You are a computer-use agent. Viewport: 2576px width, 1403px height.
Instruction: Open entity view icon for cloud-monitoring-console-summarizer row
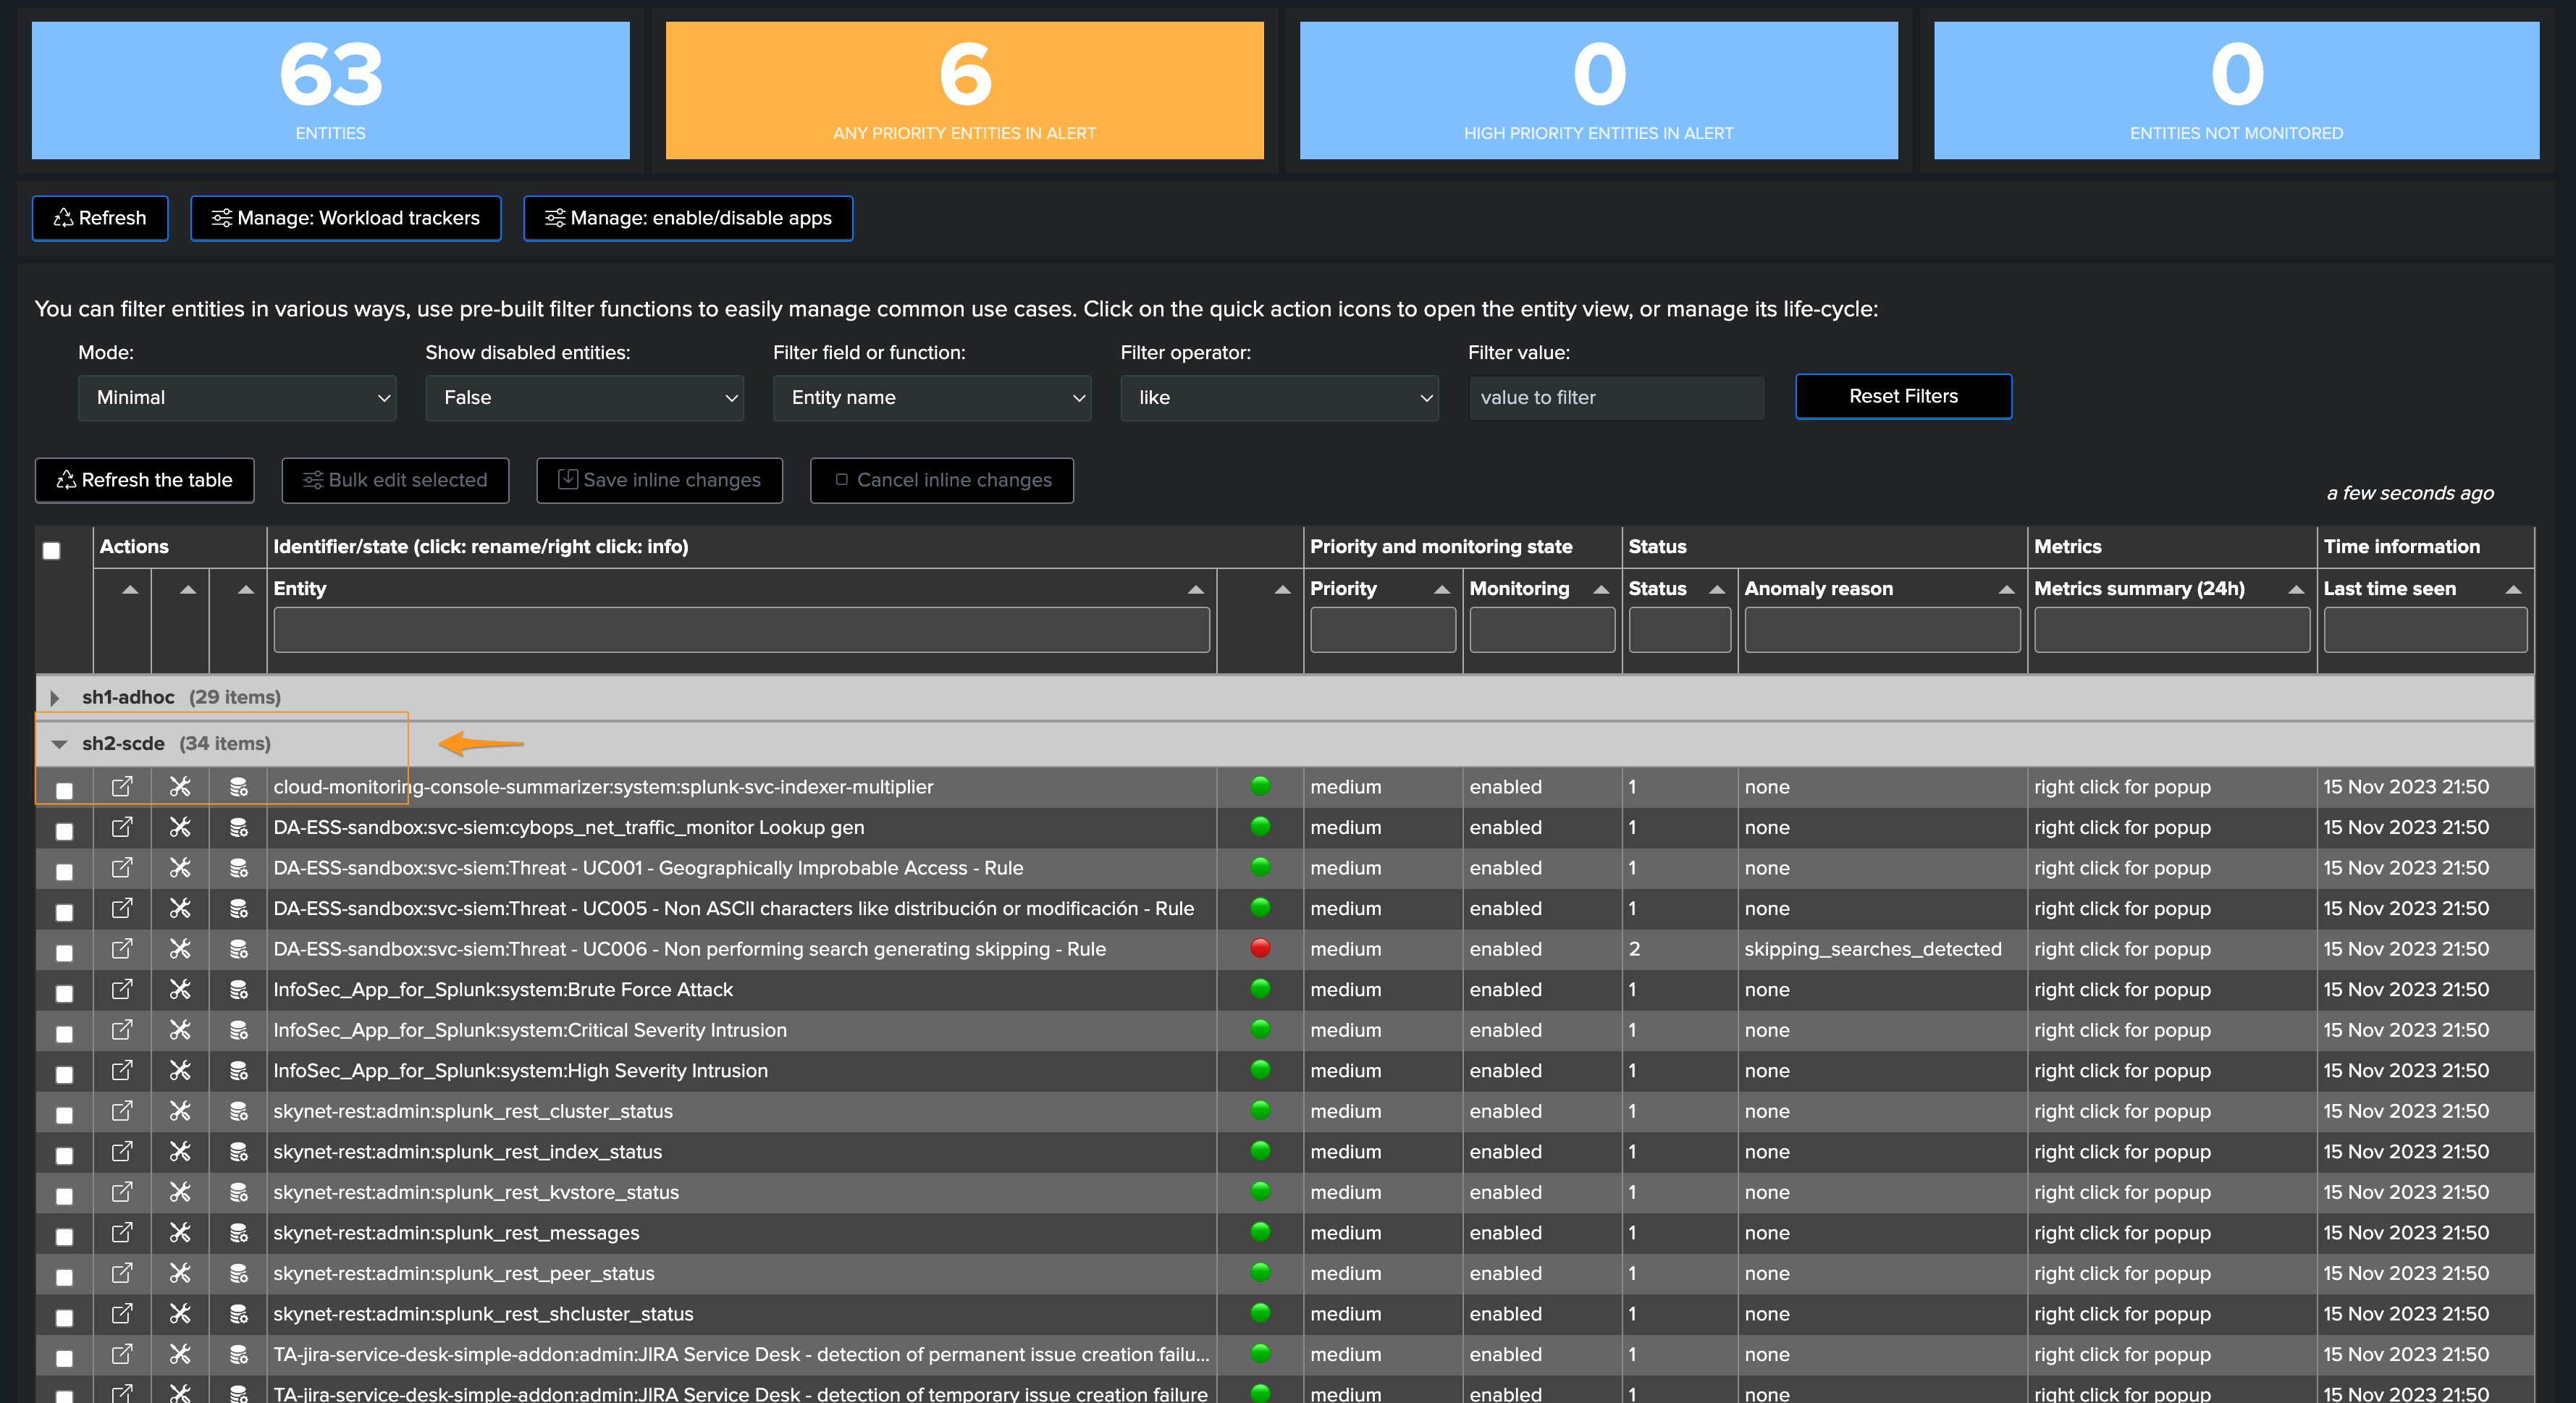(122, 787)
